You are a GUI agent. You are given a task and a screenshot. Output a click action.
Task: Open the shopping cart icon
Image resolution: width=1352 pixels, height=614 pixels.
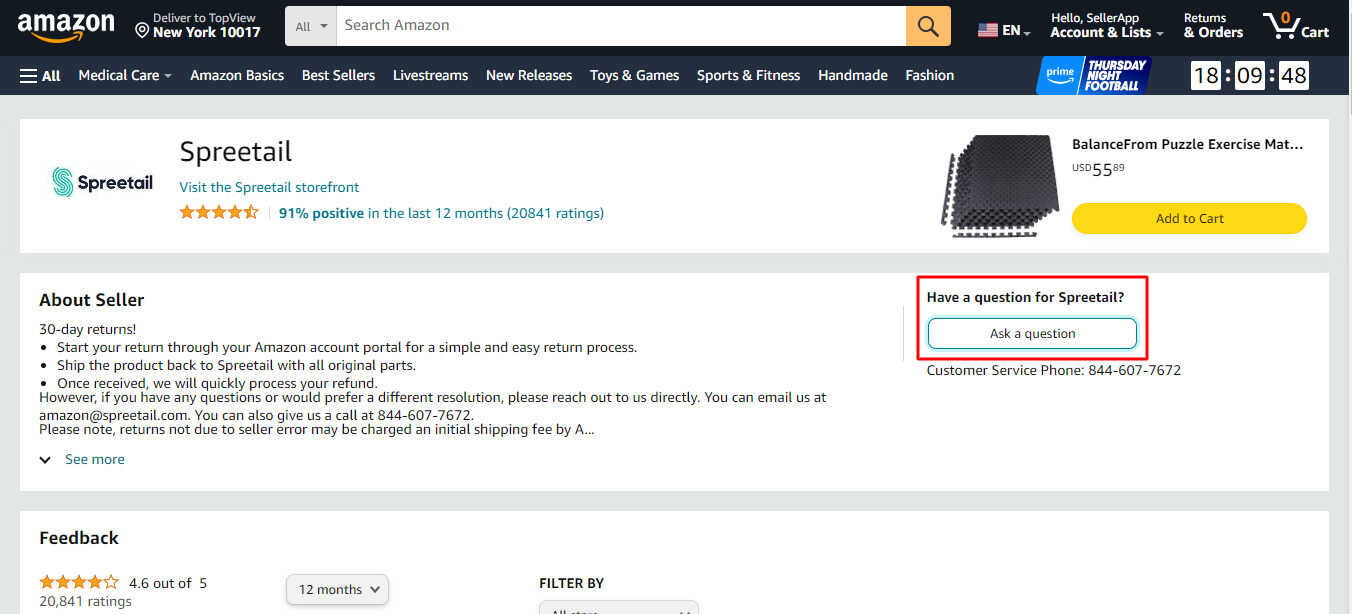1296,26
